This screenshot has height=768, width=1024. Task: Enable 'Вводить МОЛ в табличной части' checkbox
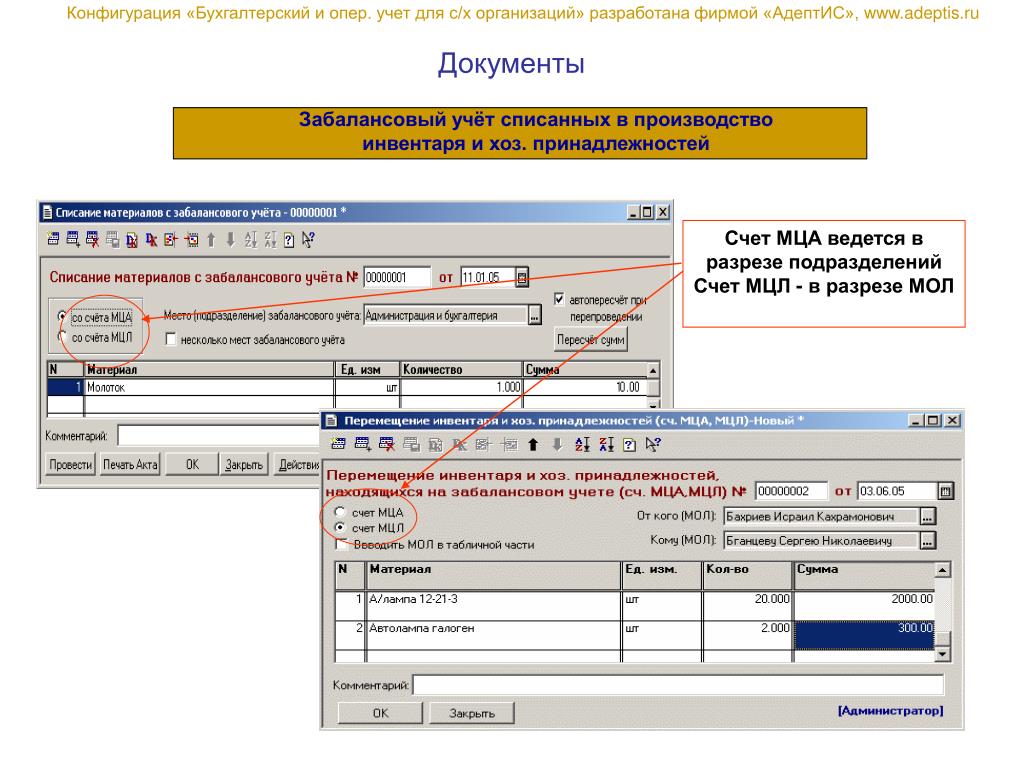[340, 544]
